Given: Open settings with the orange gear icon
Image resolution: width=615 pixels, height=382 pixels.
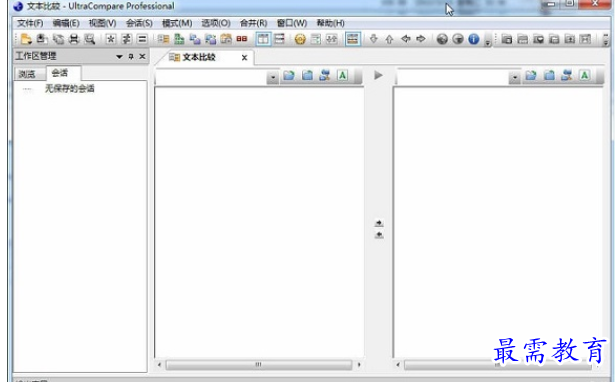Looking at the screenshot, I should coord(300,39).
